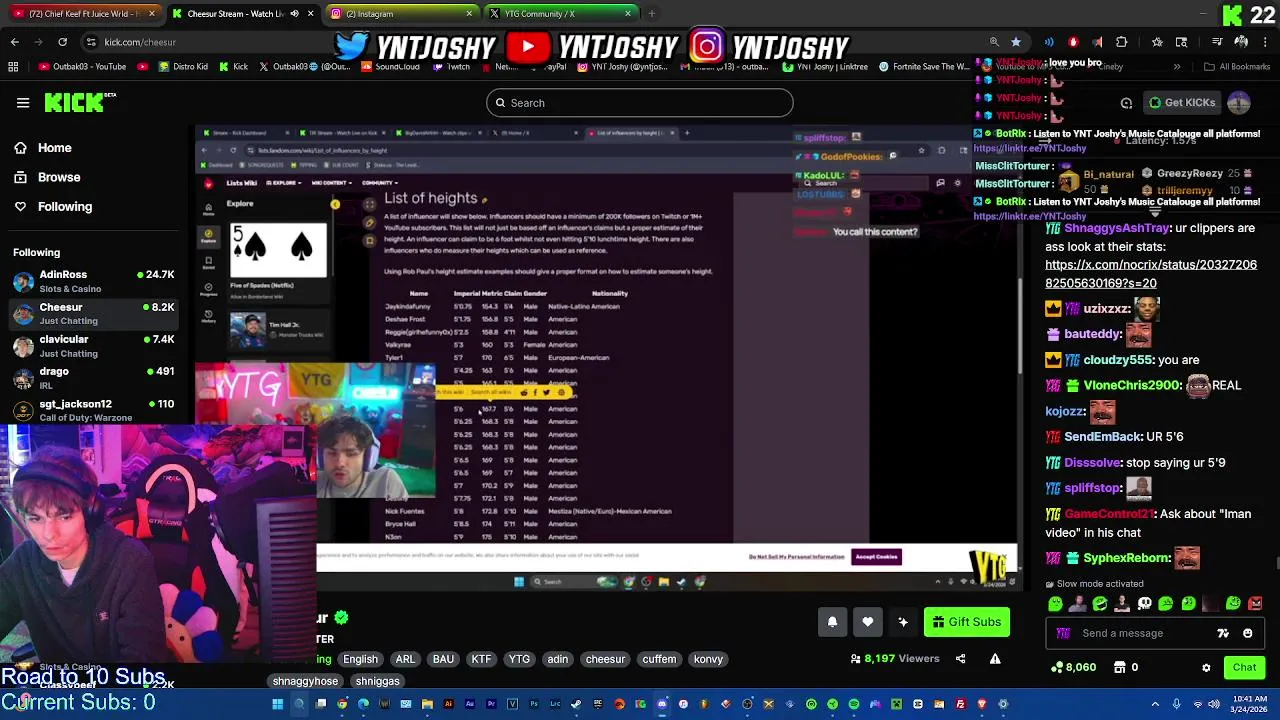This screenshot has width=1280, height=720.
Task: Click the red angry quick emote above chat box
Action: click(x=1255, y=604)
